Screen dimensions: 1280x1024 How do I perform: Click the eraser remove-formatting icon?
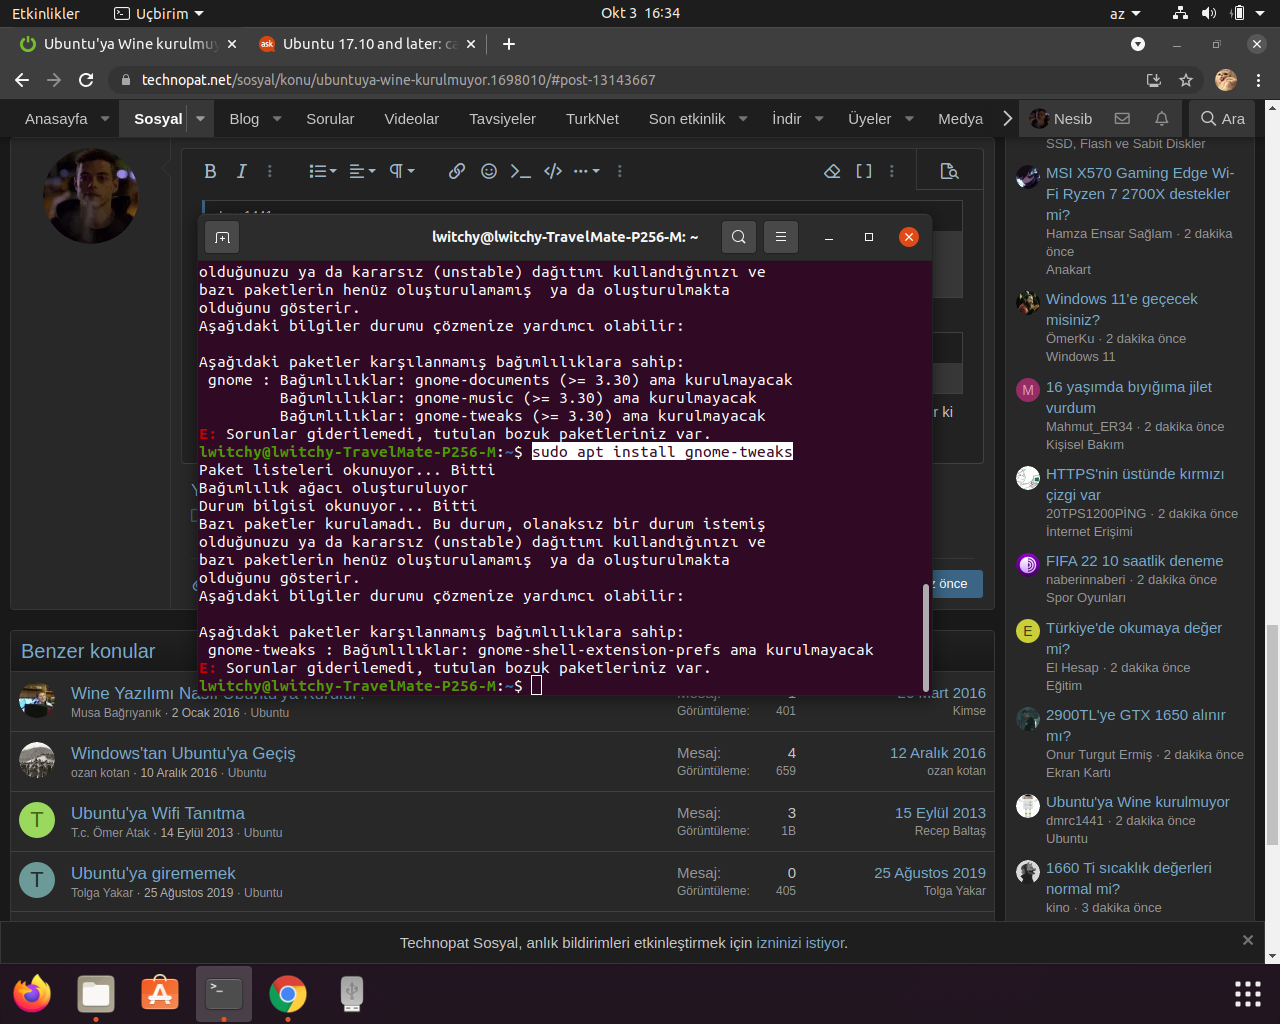832,171
